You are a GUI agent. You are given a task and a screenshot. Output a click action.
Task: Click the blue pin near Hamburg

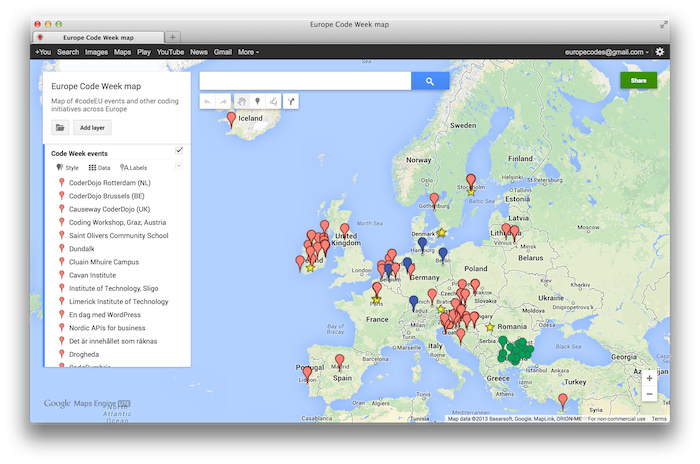422,245
